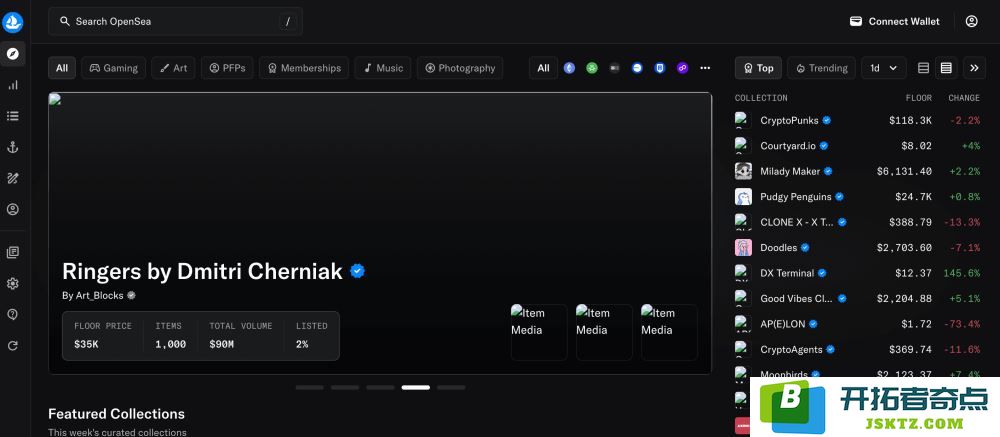
Task: Click the Doodles avatar thumbnail
Action: coord(743,248)
